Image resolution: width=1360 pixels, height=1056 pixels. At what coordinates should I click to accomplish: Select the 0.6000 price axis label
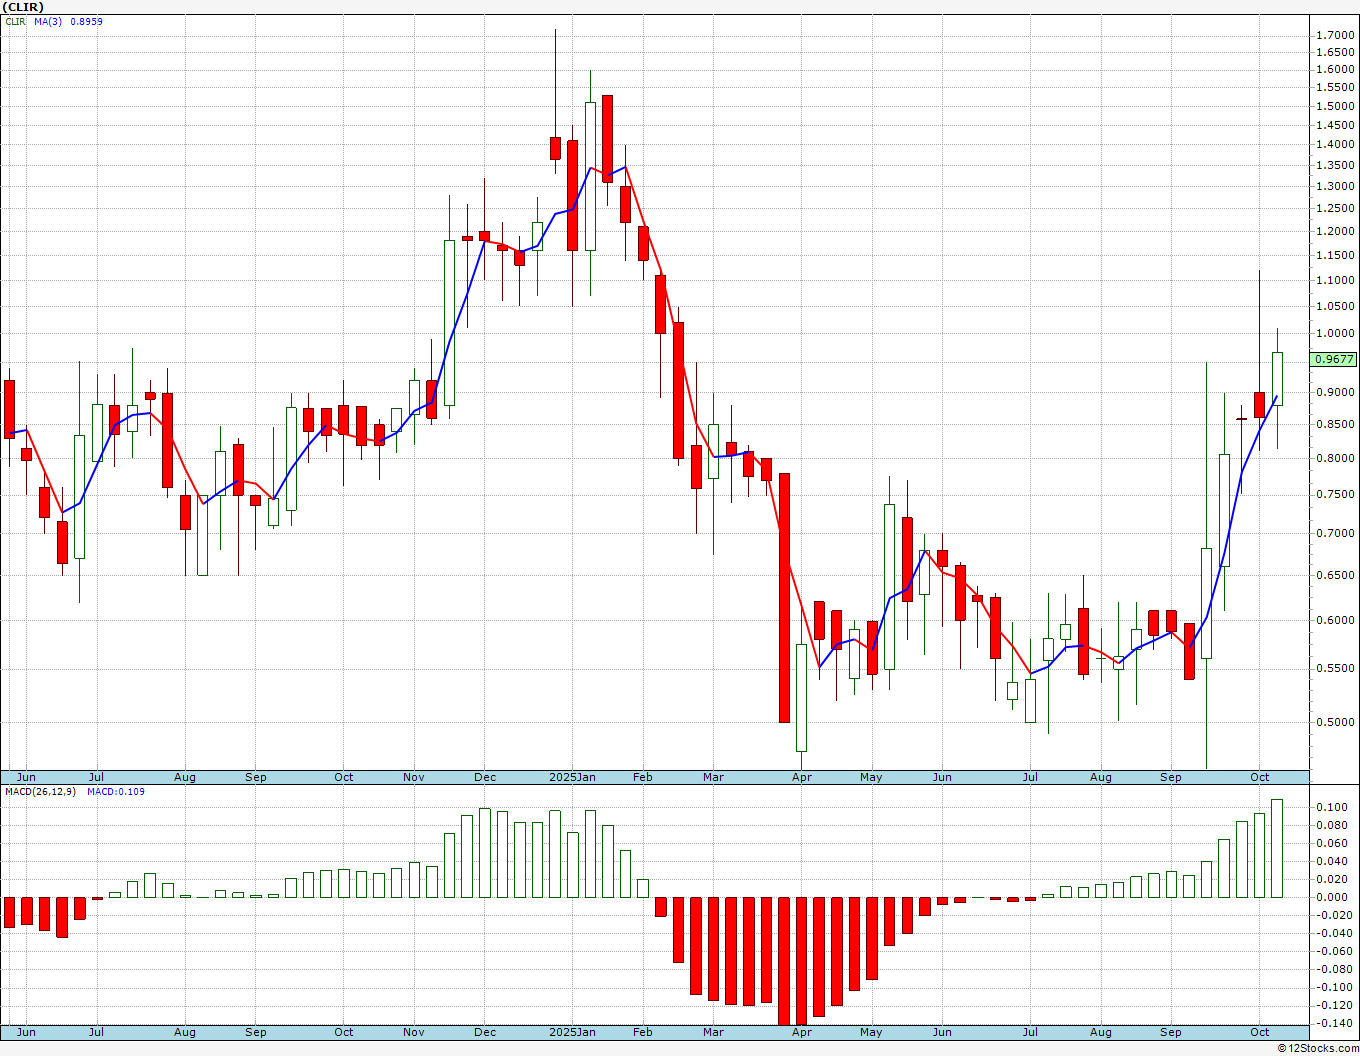(1336, 621)
